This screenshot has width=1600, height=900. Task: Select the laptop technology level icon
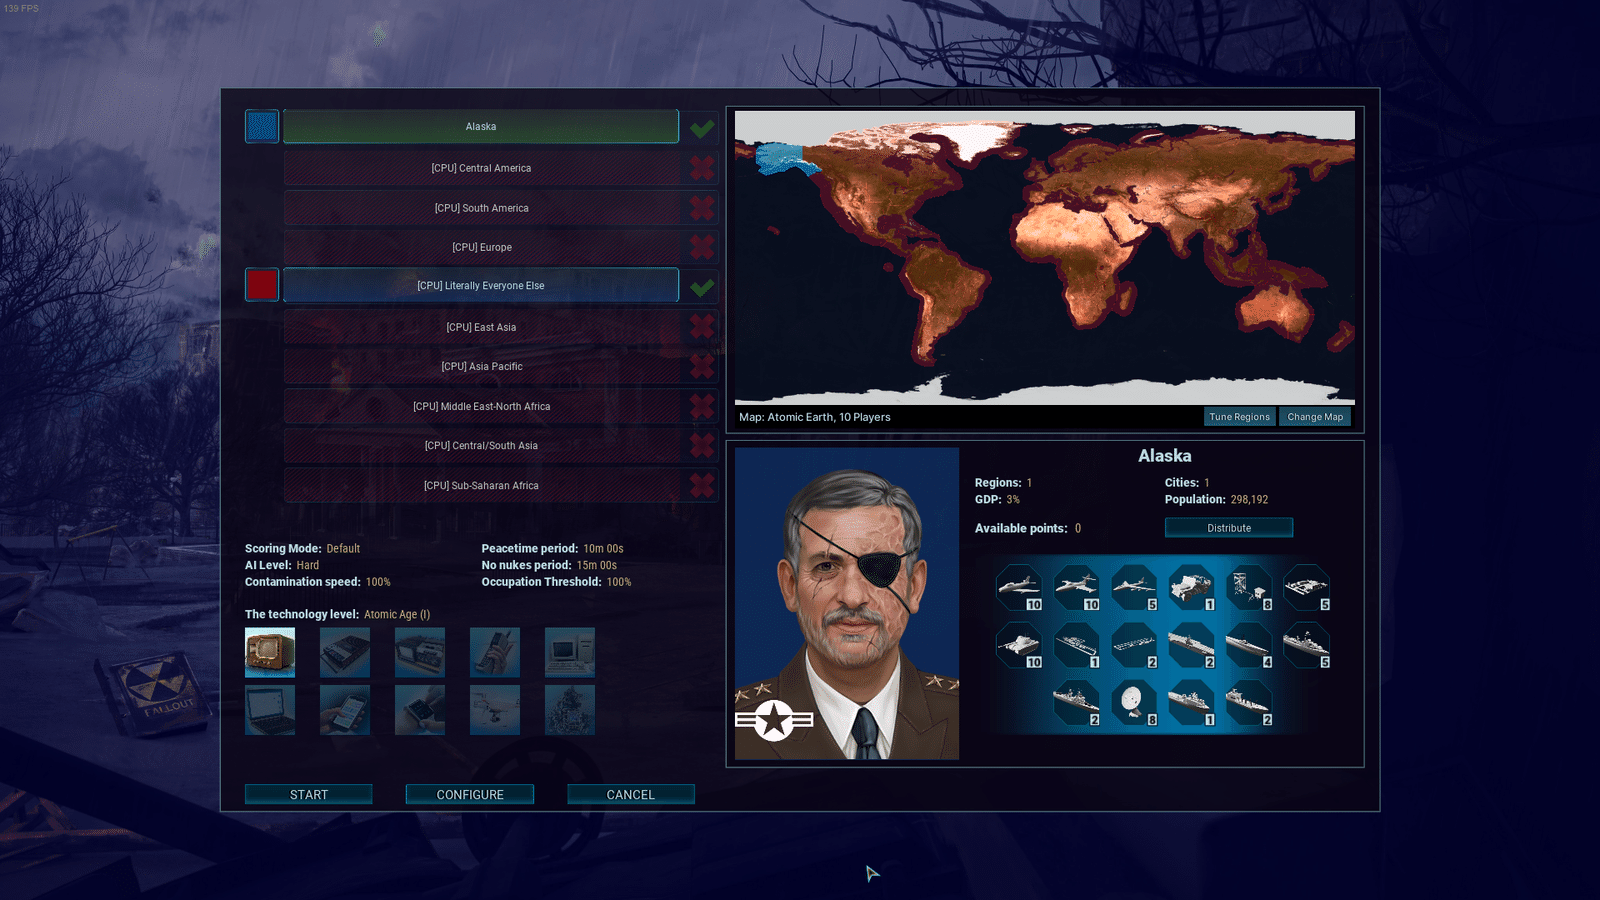click(270, 710)
